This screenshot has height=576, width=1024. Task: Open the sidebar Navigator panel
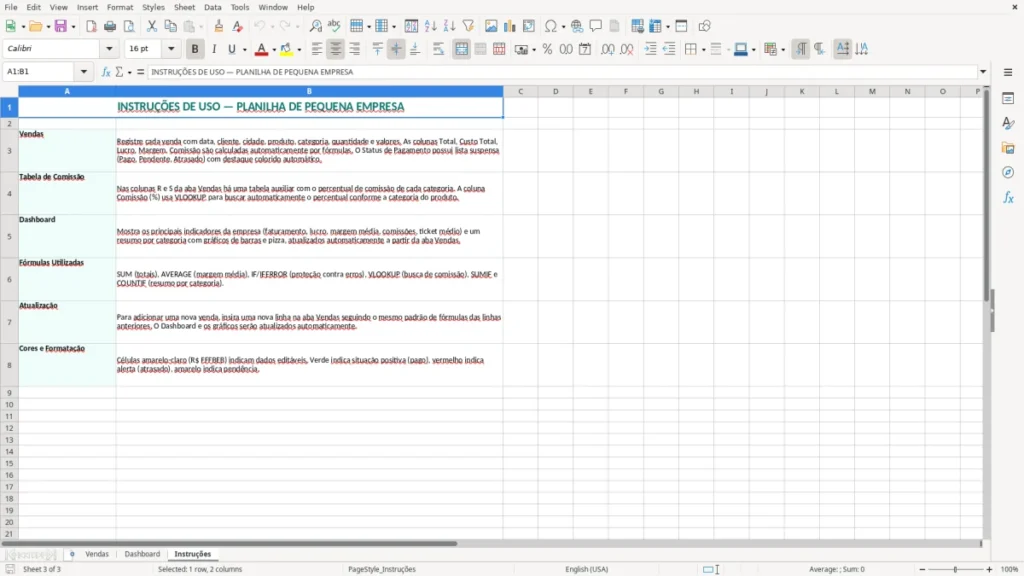point(1008,172)
